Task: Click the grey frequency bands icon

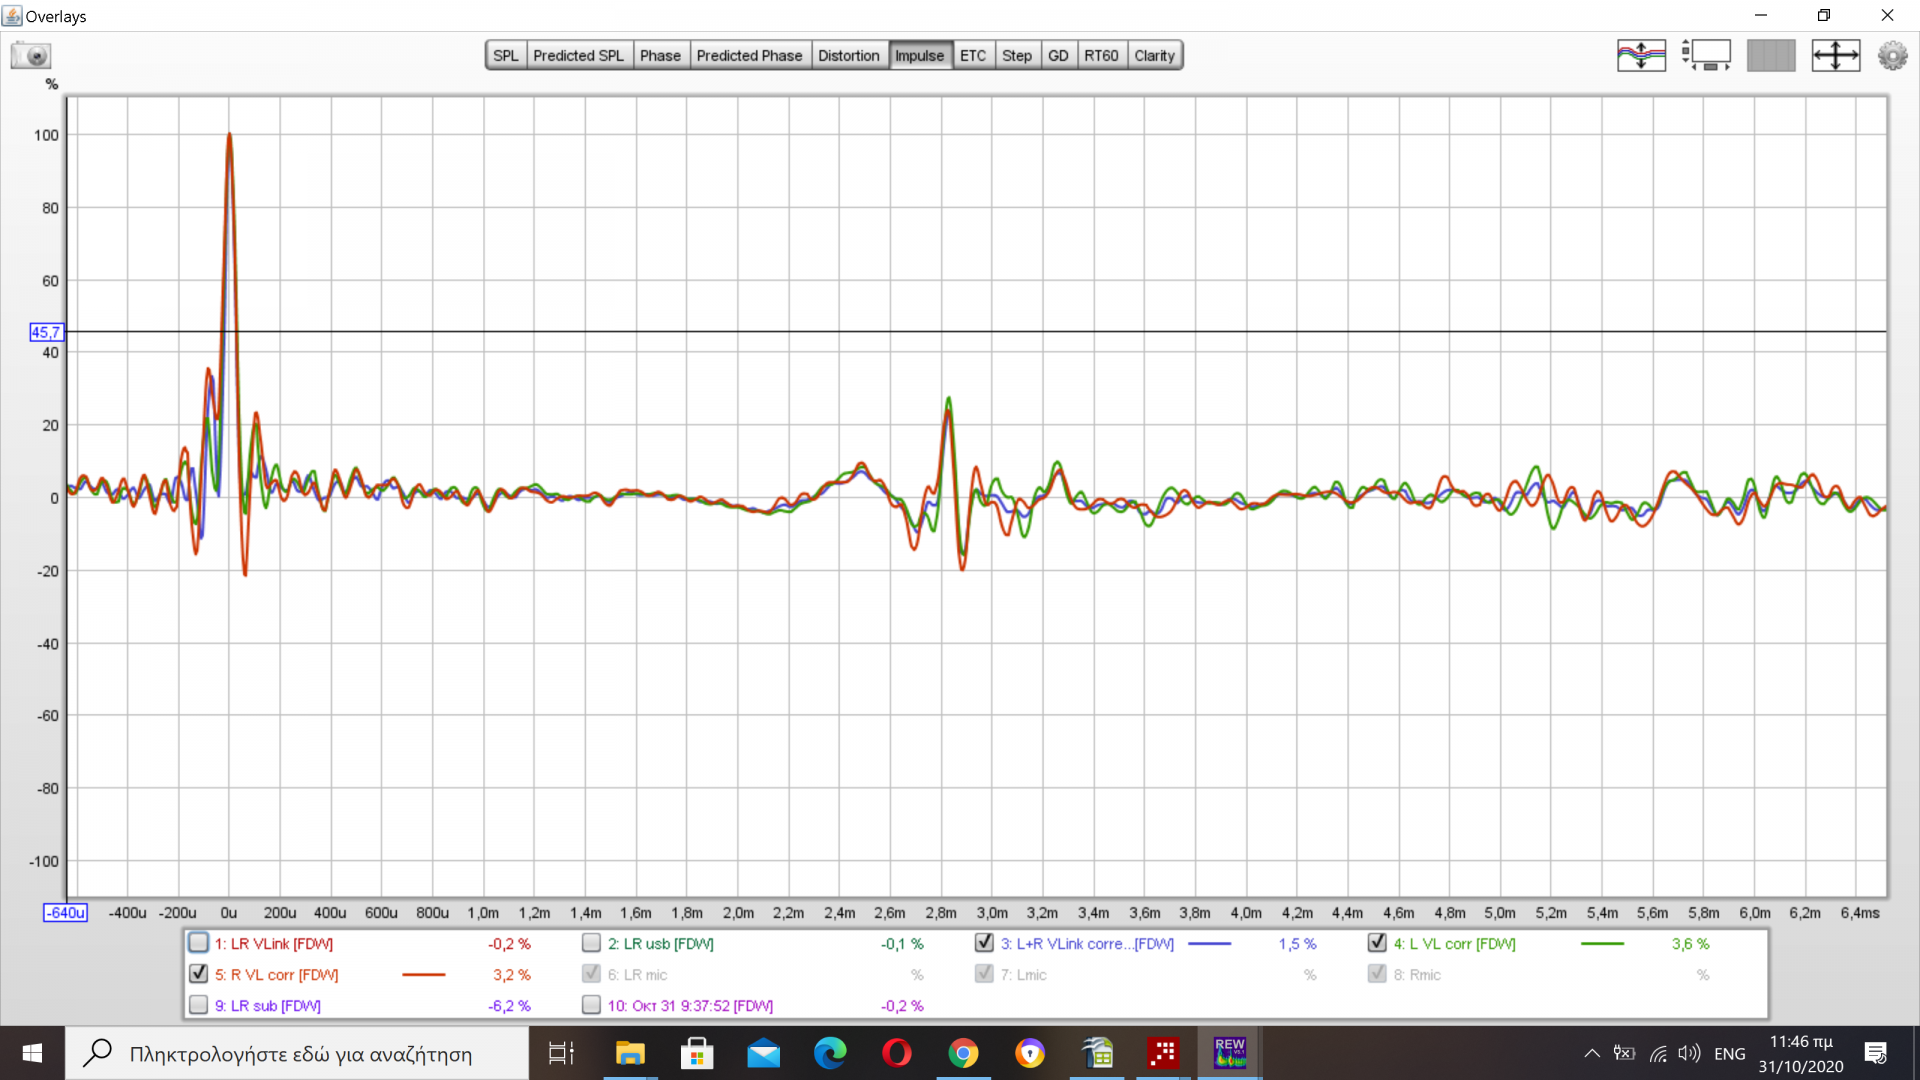Action: click(x=1770, y=55)
